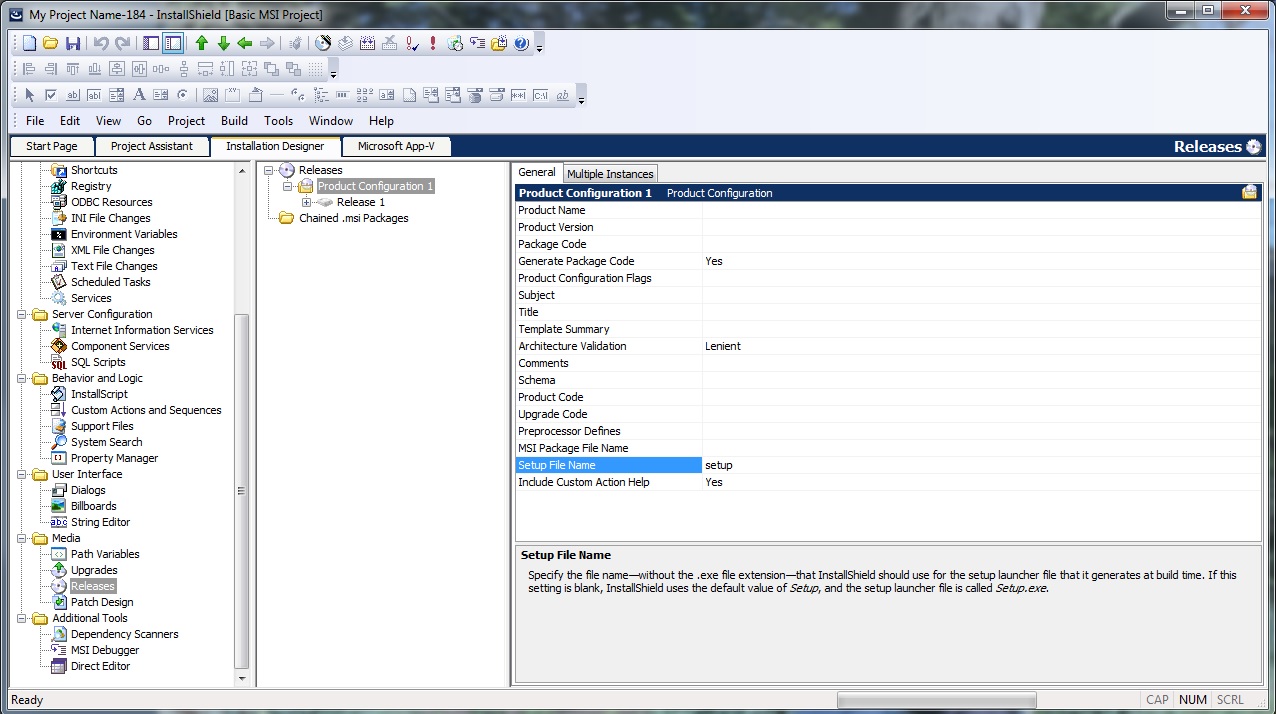This screenshot has width=1276, height=714.
Task: Click the left tree scrollbar up arrow
Action: click(x=242, y=171)
